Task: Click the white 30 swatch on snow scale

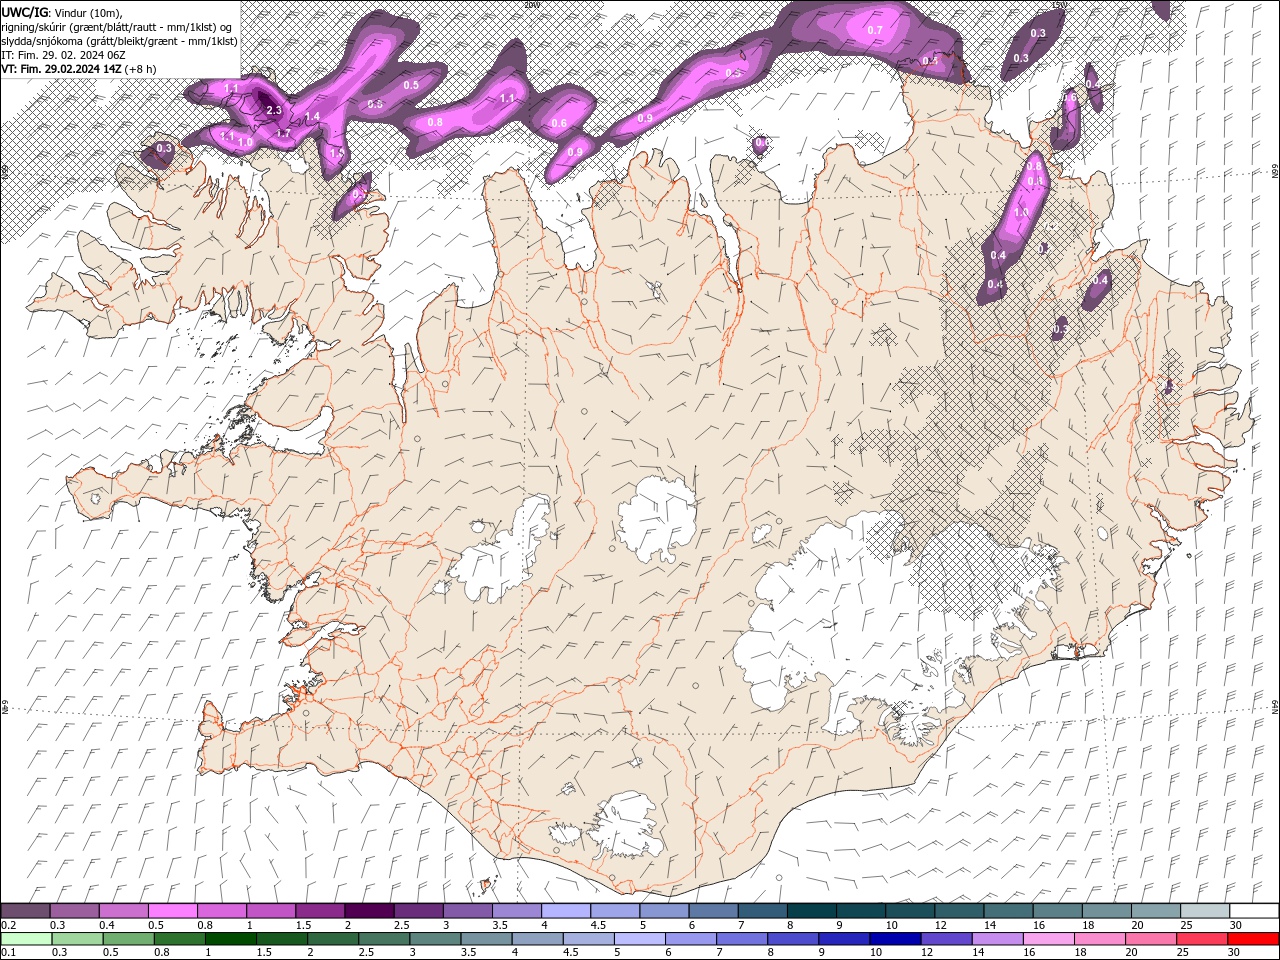Action: (1253, 911)
